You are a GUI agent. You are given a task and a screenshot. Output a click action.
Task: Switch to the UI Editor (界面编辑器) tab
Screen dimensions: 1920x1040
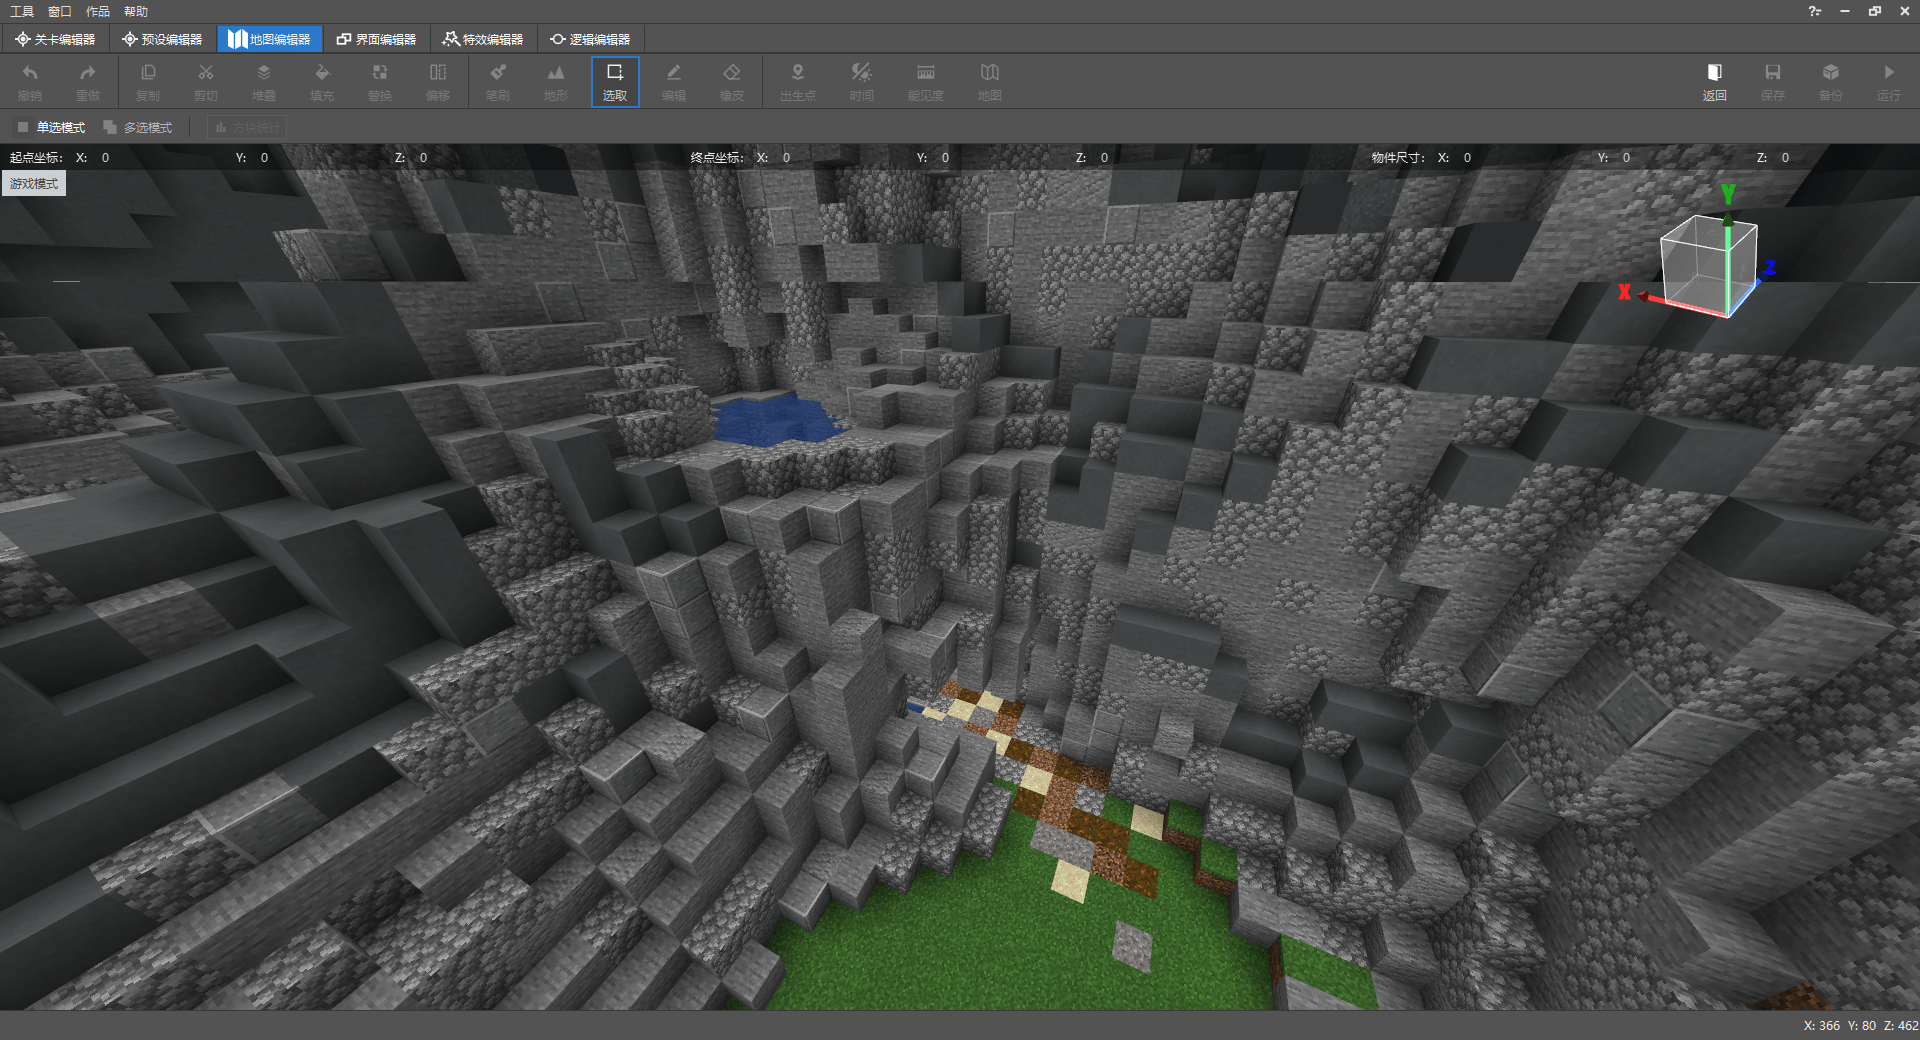pyautogui.click(x=376, y=39)
